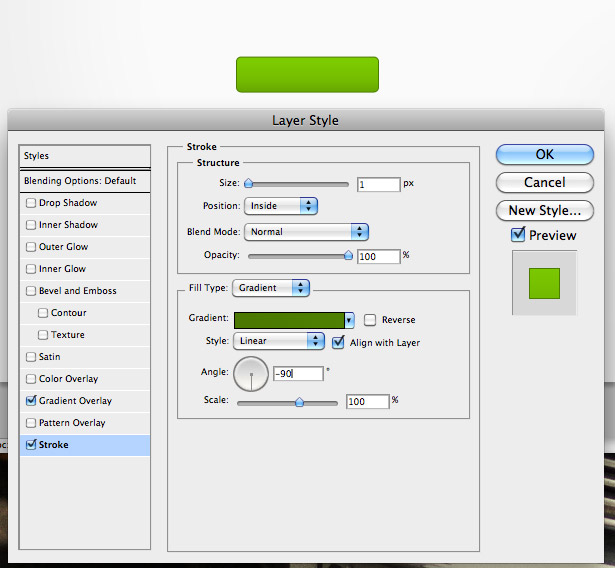The width and height of the screenshot is (615, 568).
Task: Select the Drop Shadow label
Action: pyautogui.click(x=68, y=203)
